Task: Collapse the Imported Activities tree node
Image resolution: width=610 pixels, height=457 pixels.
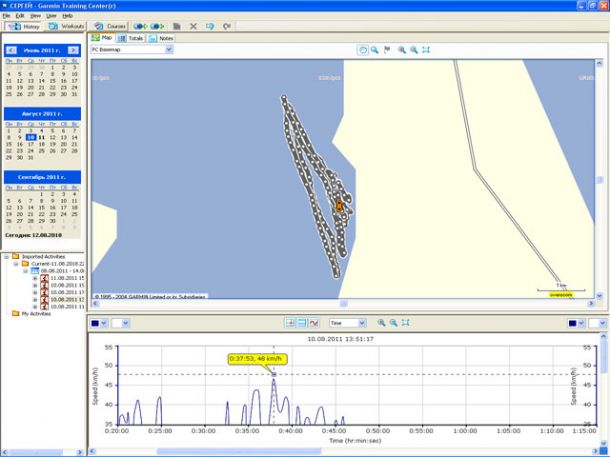Action: click(x=7, y=256)
